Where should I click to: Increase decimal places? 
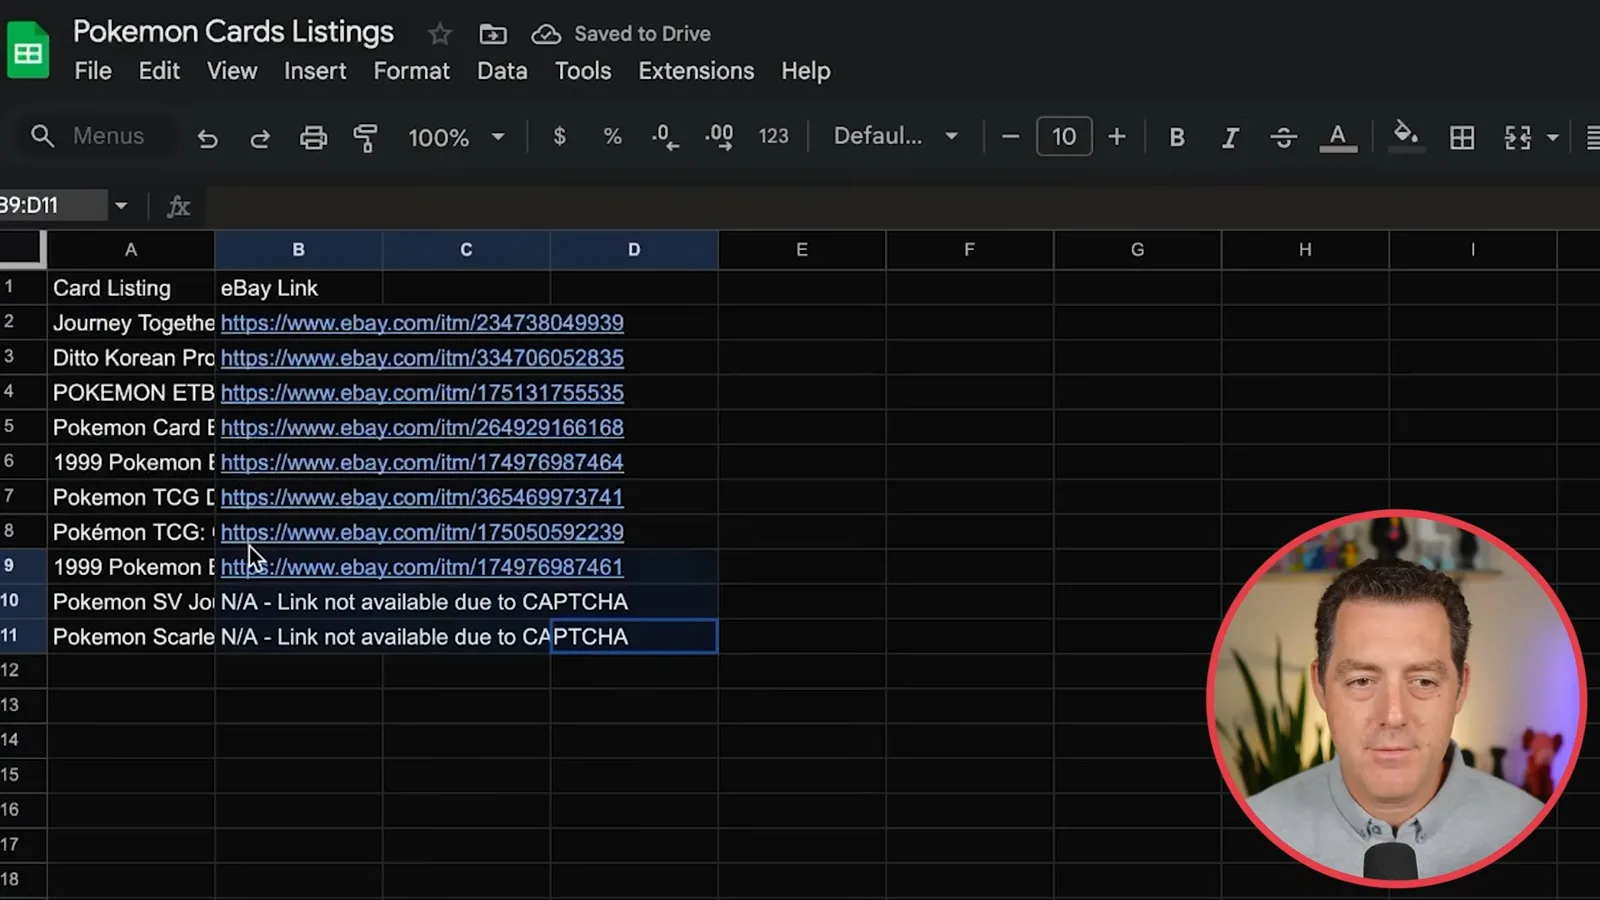(x=719, y=137)
